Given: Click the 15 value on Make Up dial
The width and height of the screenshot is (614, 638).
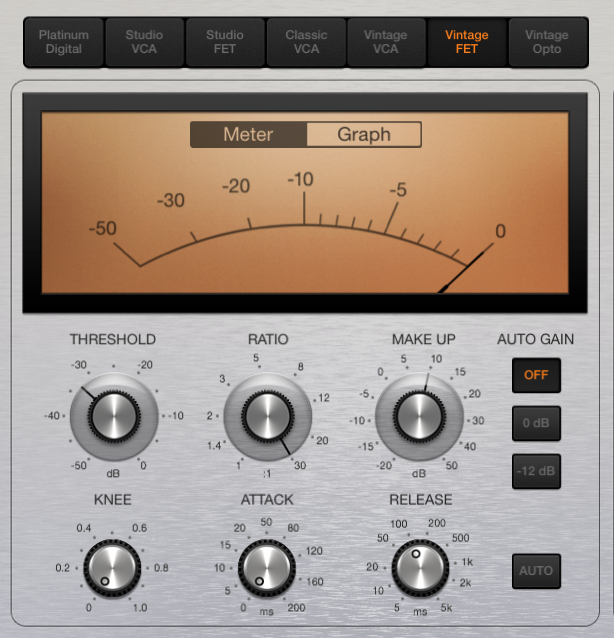Looking at the screenshot, I should tap(460, 372).
